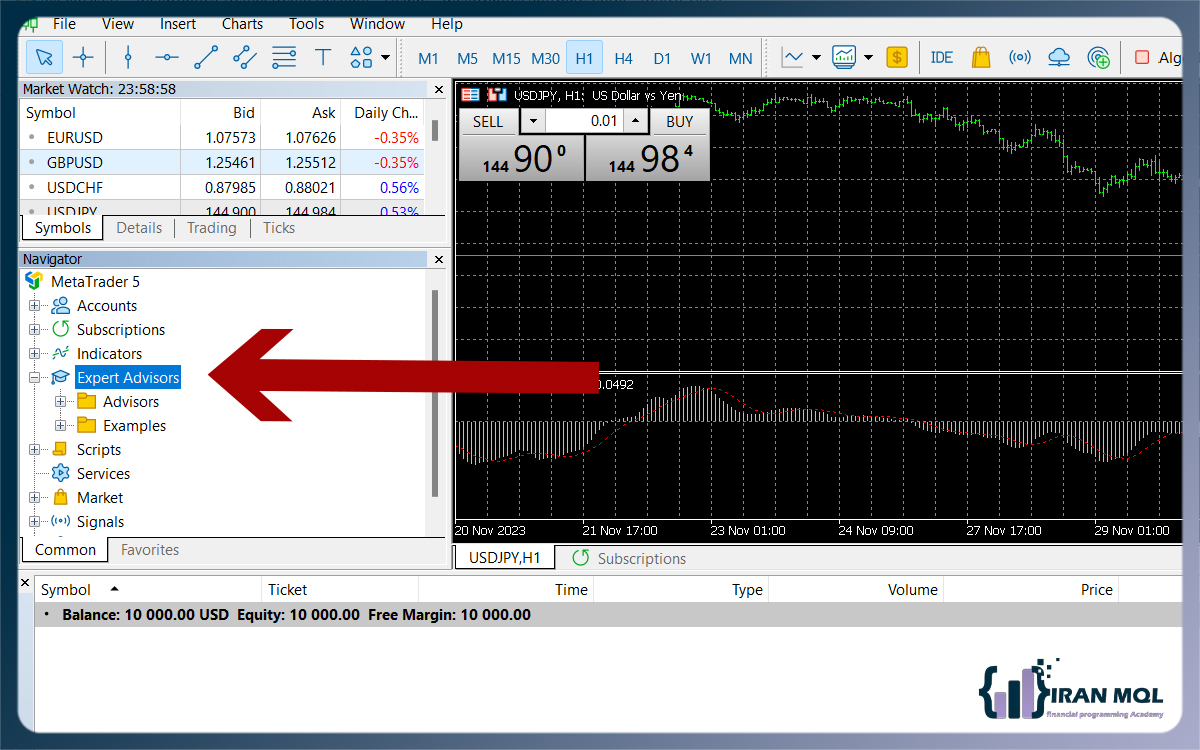The height and width of the screenshot is (750, 1200).
Task: Select the cursor arrow tool
Action: tap(44, 57)
